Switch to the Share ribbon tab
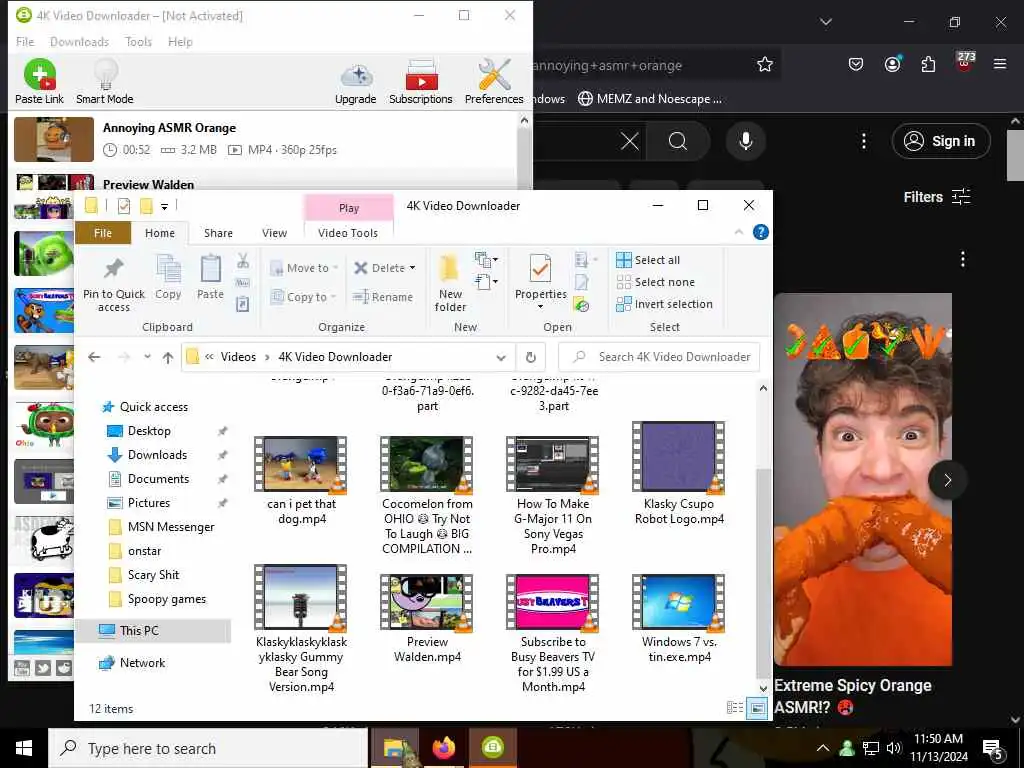 (218, 233)
